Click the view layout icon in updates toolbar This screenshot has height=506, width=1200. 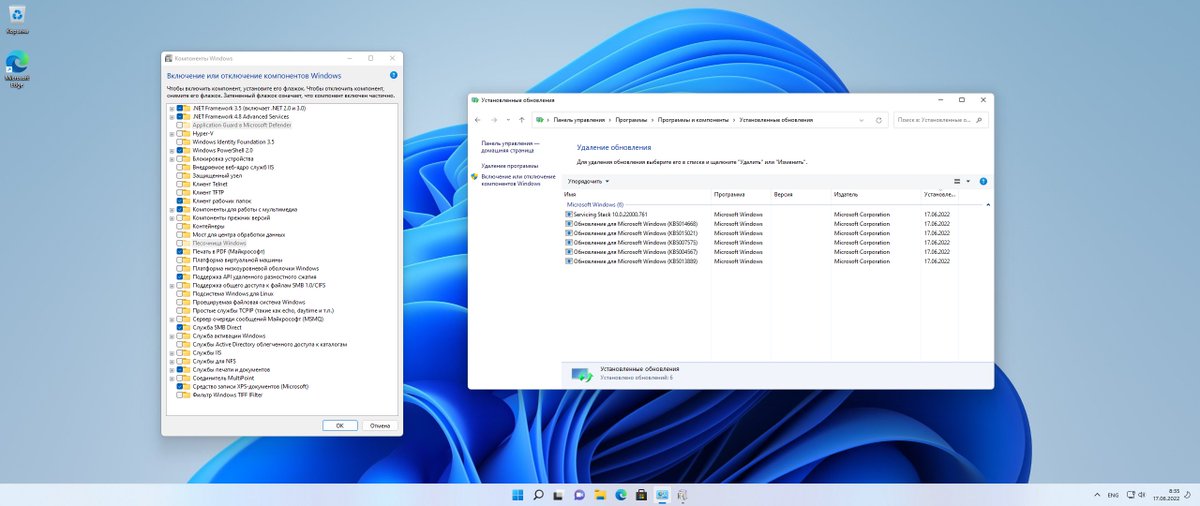coord(957,181)
